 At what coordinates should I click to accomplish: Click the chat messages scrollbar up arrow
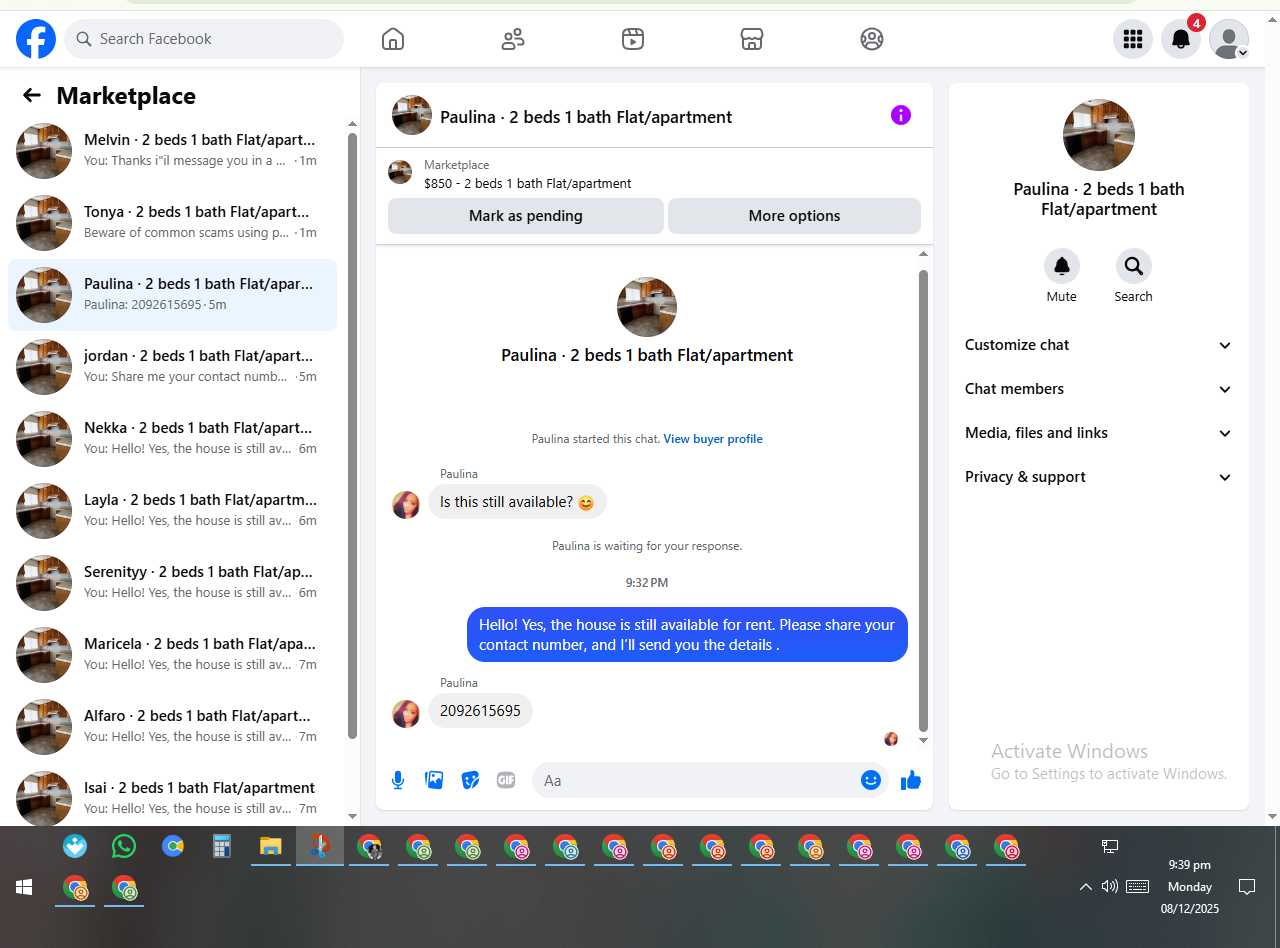tap(923, 255)
